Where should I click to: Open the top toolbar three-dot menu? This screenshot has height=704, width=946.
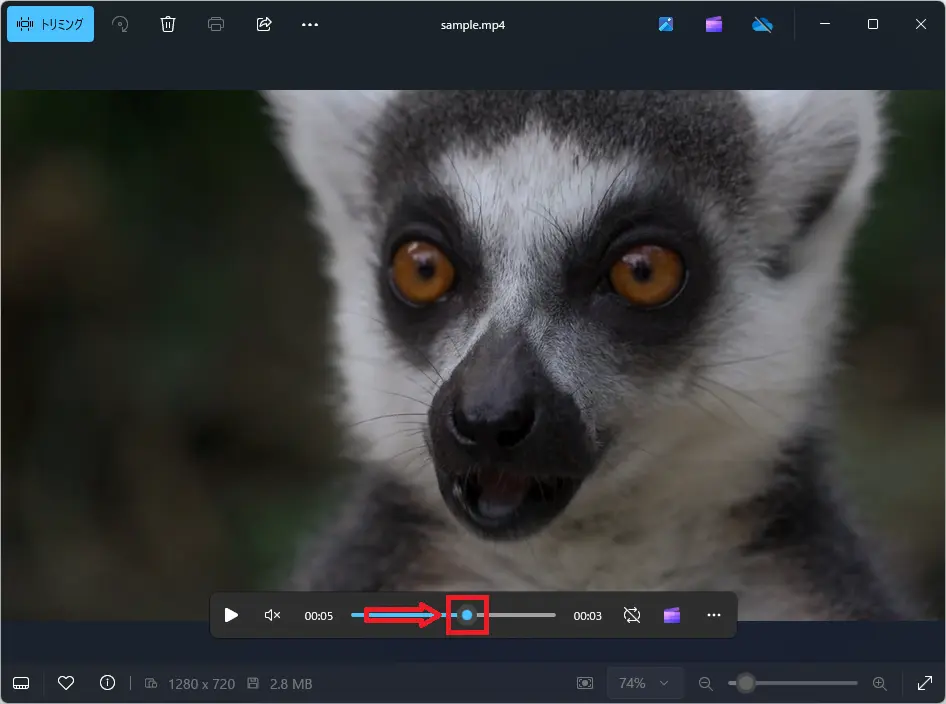coord(310,25)
